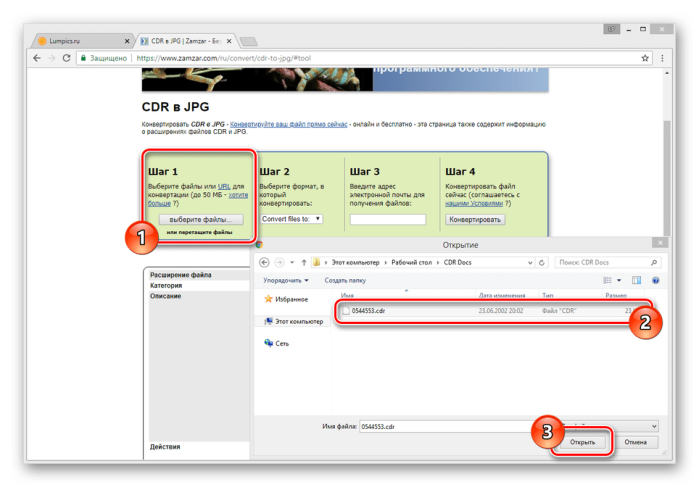
Task: Click the address bar URL
Action: [x=223, y=58]
